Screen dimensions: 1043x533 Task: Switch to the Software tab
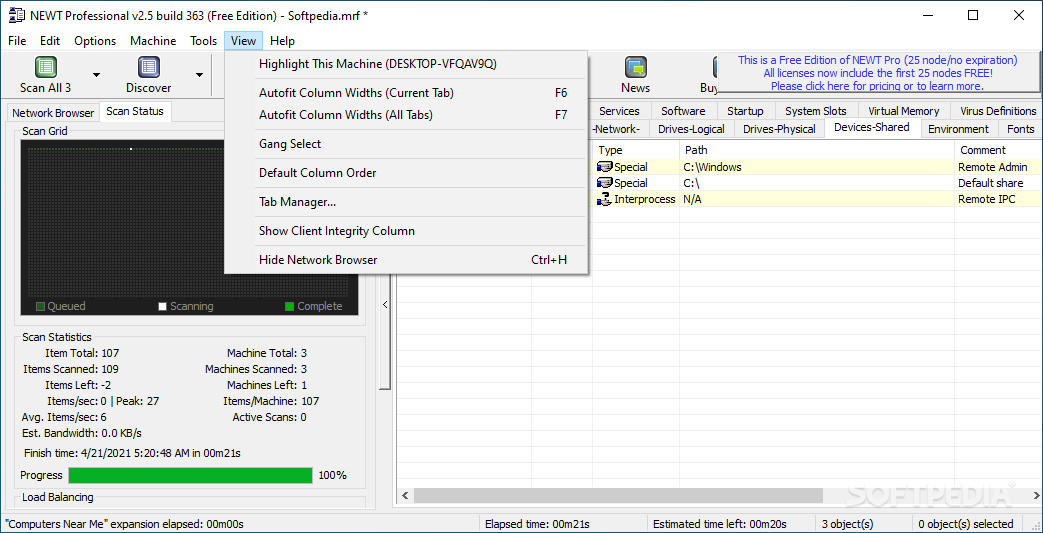point(683,111)
